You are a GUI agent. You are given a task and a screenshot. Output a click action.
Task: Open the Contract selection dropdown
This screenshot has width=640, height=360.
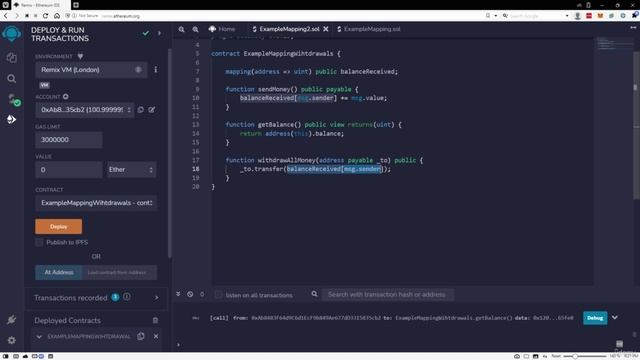click(x=96, y=203)
